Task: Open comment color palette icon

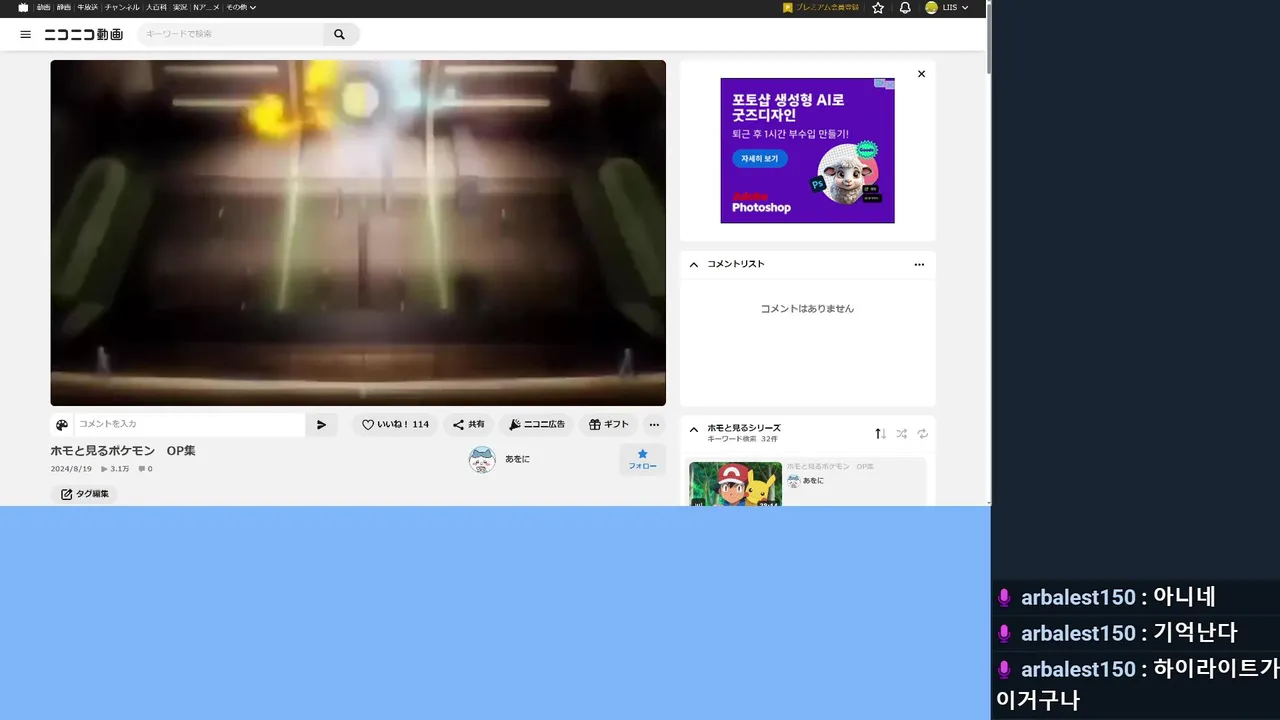Action: [62, 425]
